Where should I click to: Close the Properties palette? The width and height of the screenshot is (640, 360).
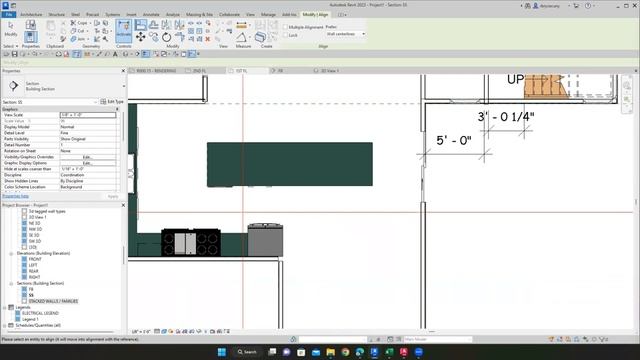tap(123, 71)
